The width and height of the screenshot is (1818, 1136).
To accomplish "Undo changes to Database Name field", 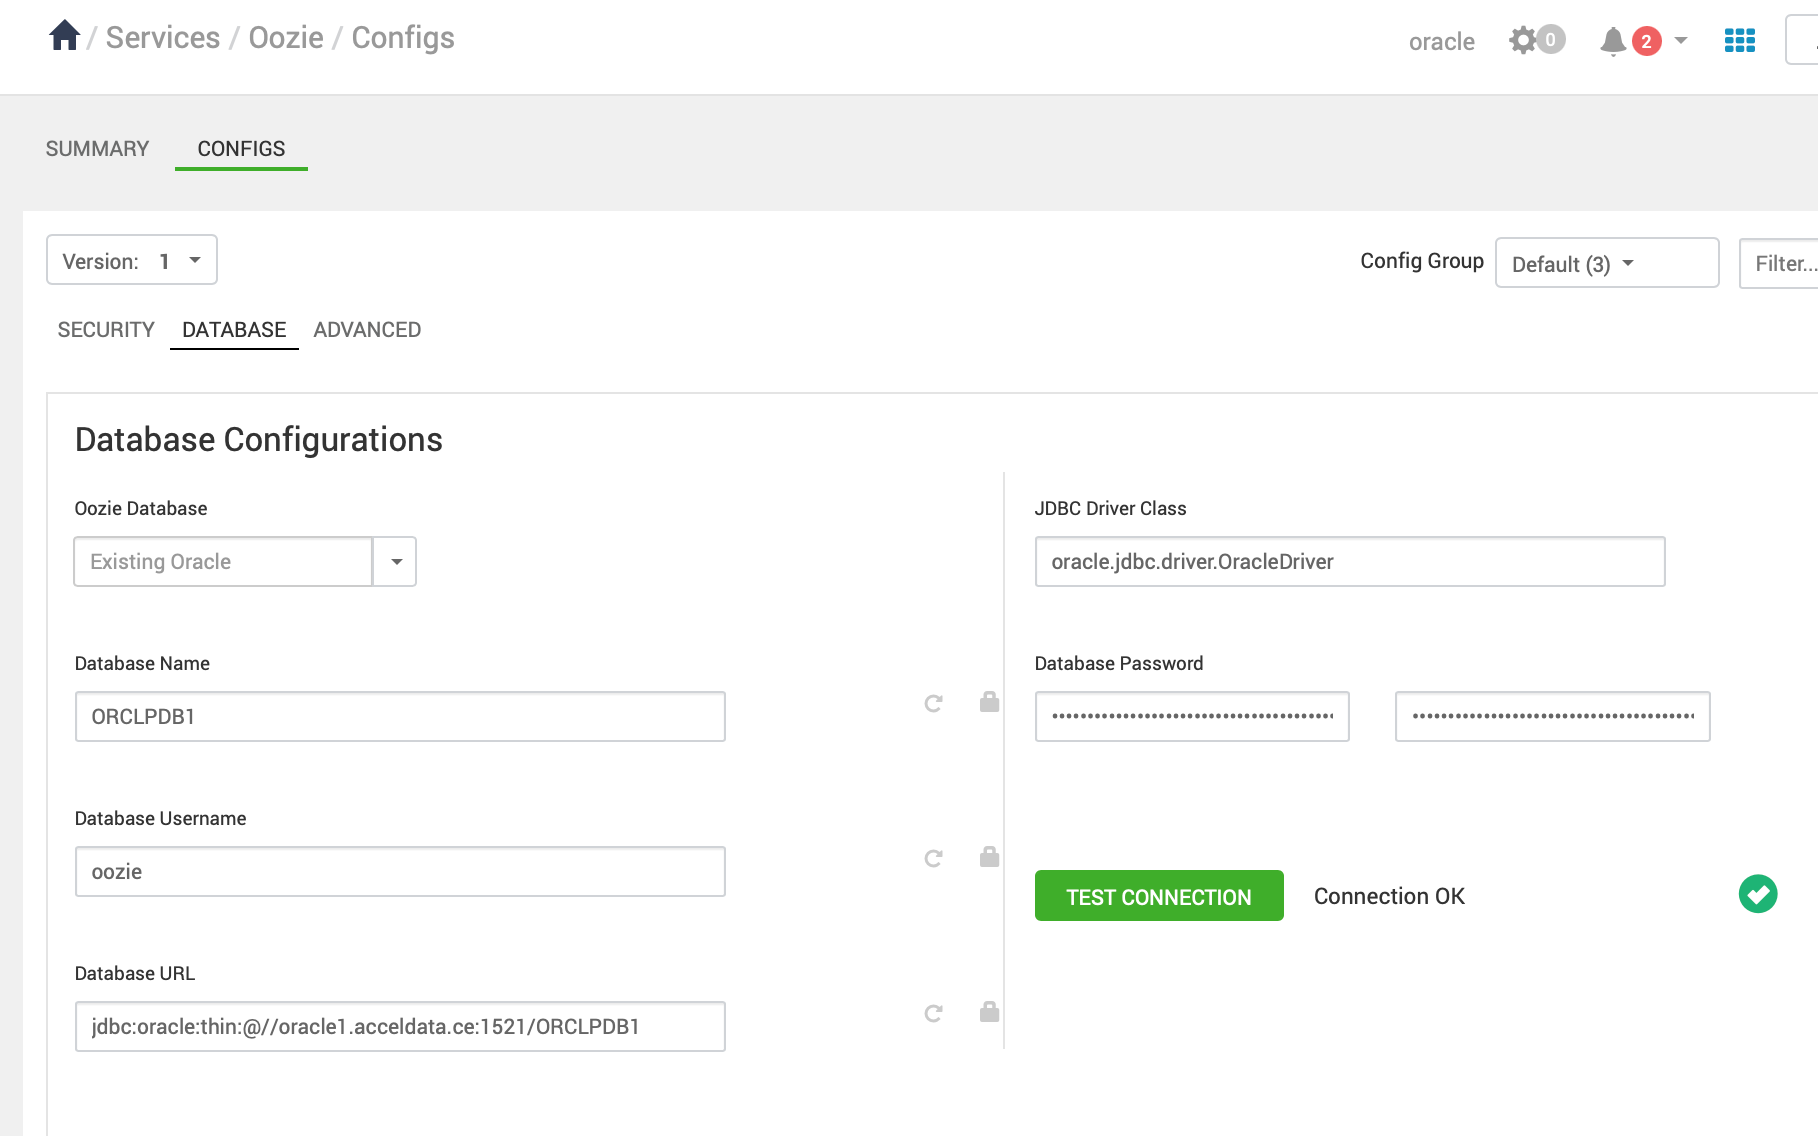I will [x=933, y=704].
